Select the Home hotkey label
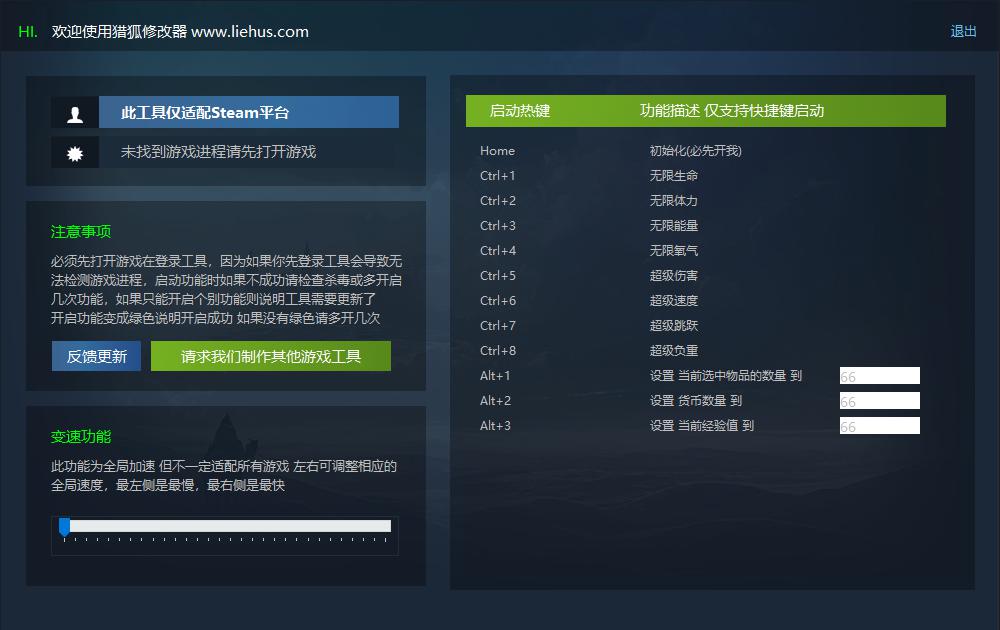Screen dimensions: 1000x630 coord(497,150)
